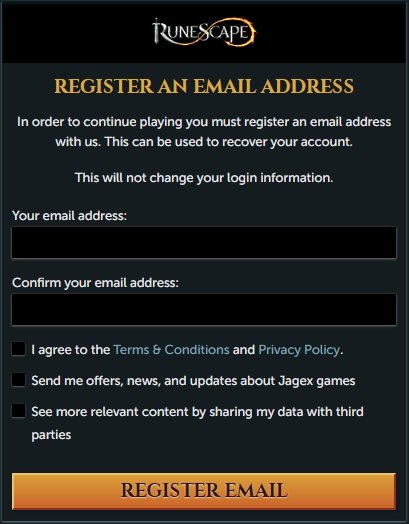This screenshot has height=524, width=409.
Task: Check the third-party data sharing checkbox
Action: point(19,411)
